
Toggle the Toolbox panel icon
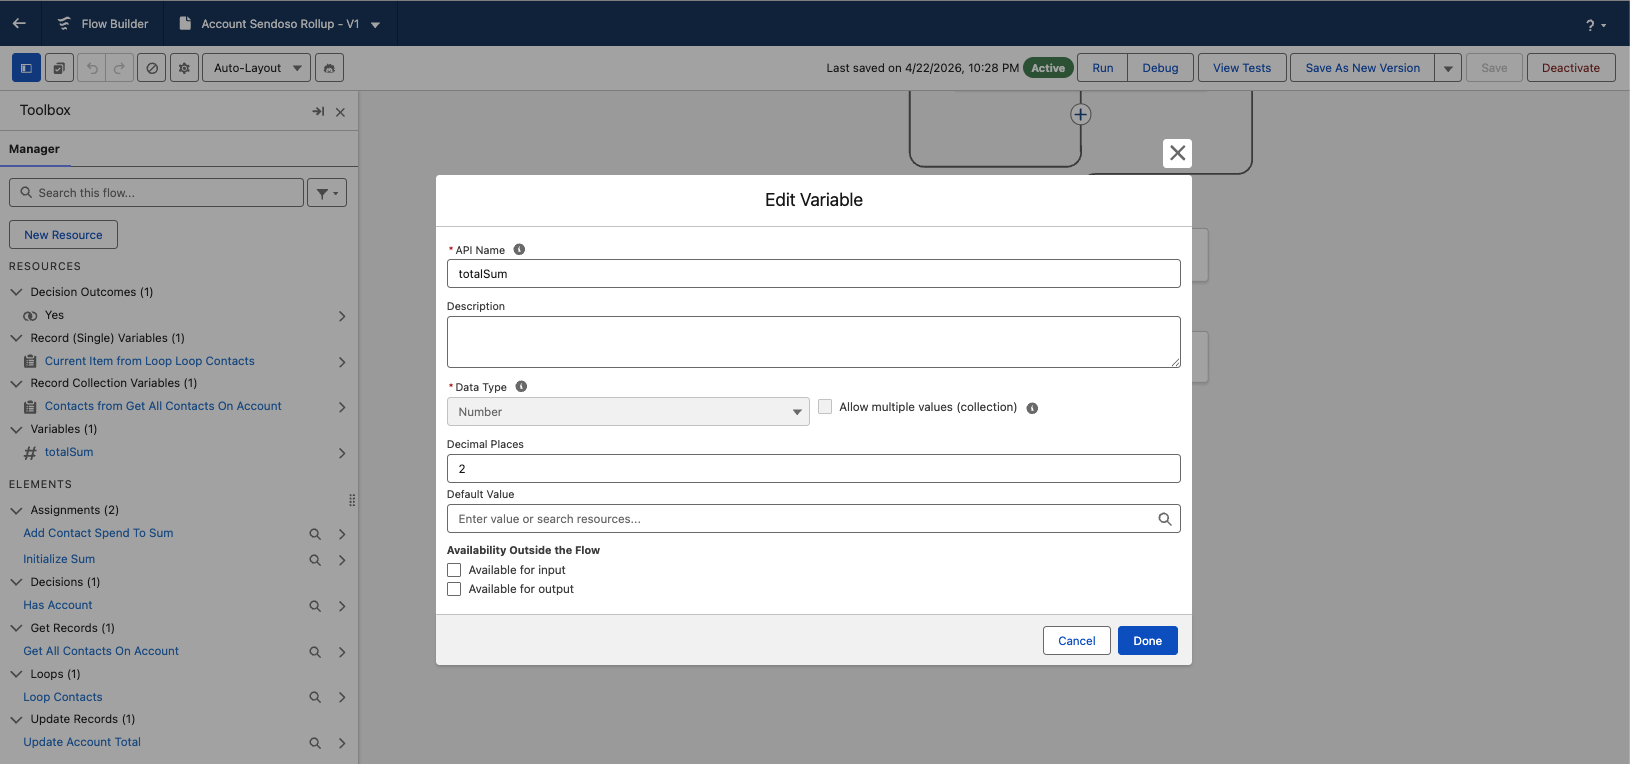(x=26, y=68)
